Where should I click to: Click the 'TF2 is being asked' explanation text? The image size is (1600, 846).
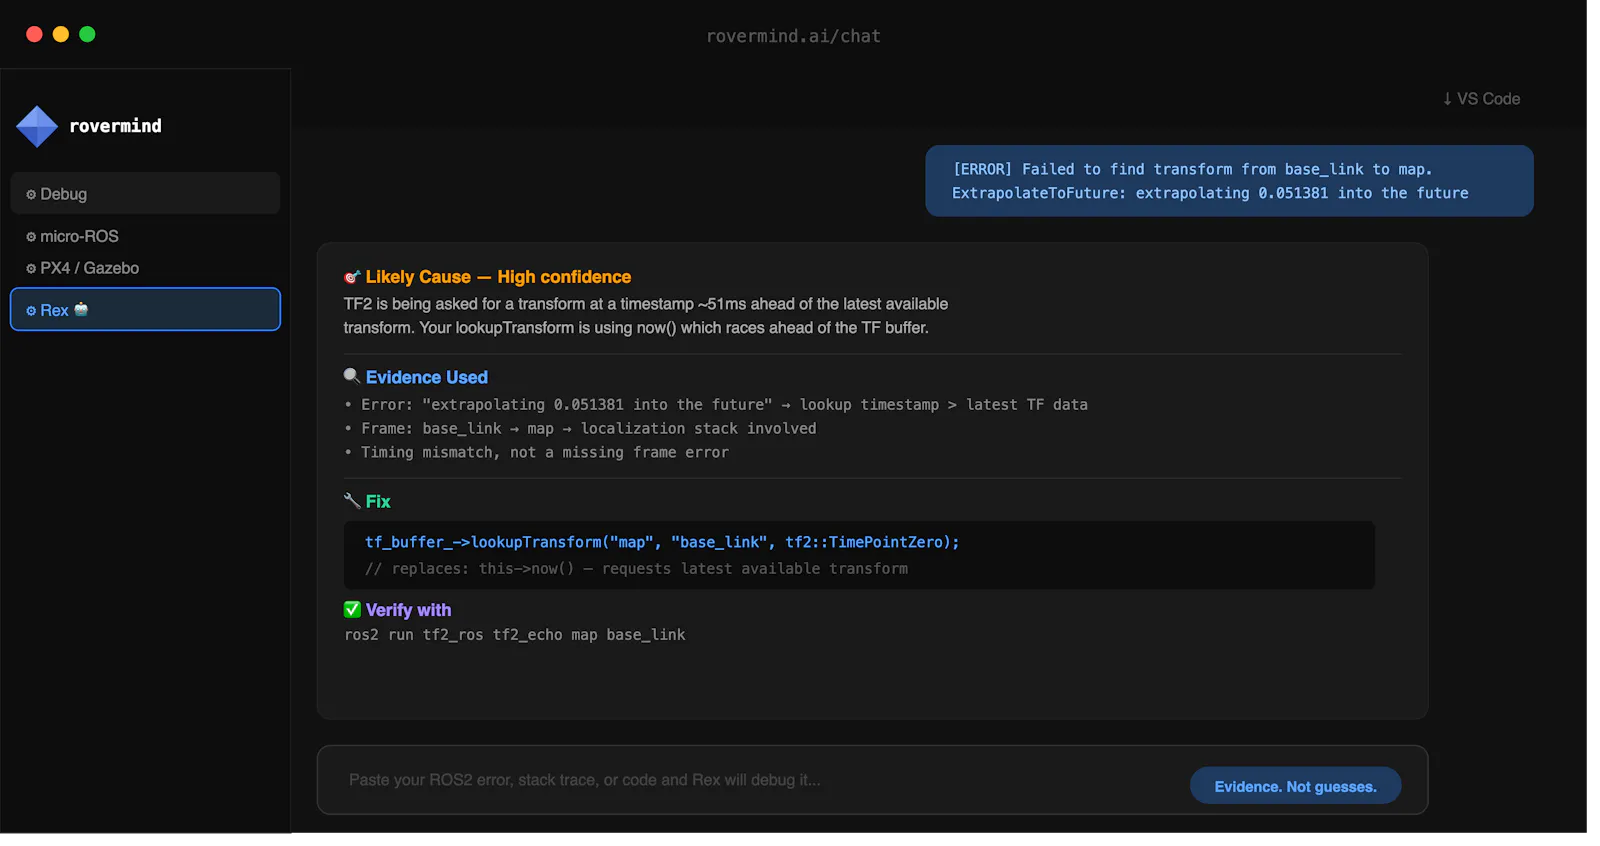[x=646, y=316]
